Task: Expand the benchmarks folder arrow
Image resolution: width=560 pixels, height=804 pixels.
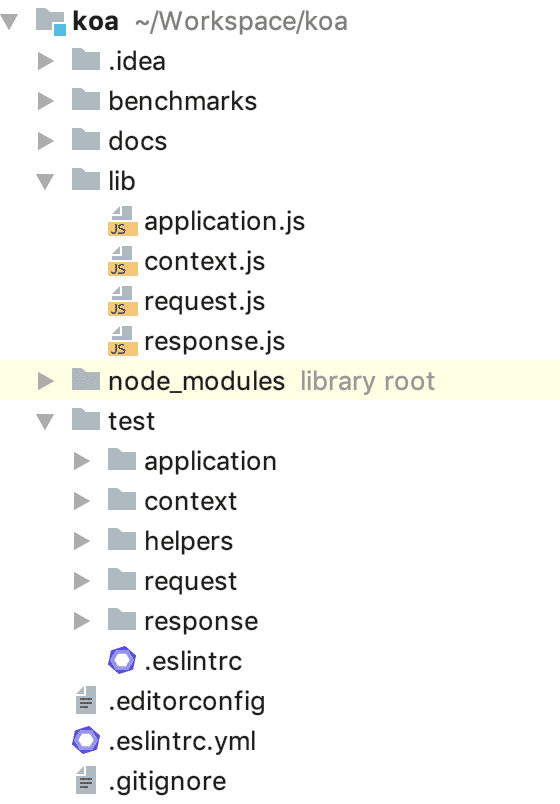Action: coord(46,102)
